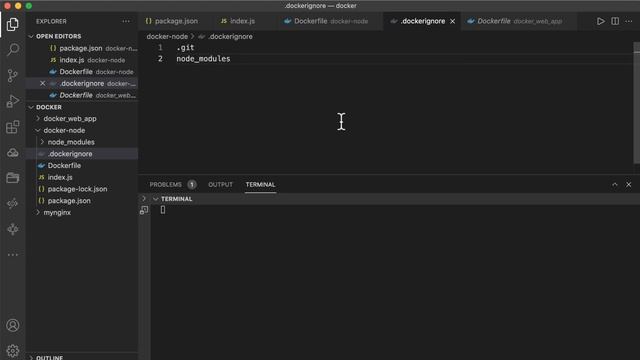
Task: Select the Terminal panel tab
Action: tap(260, 185)
